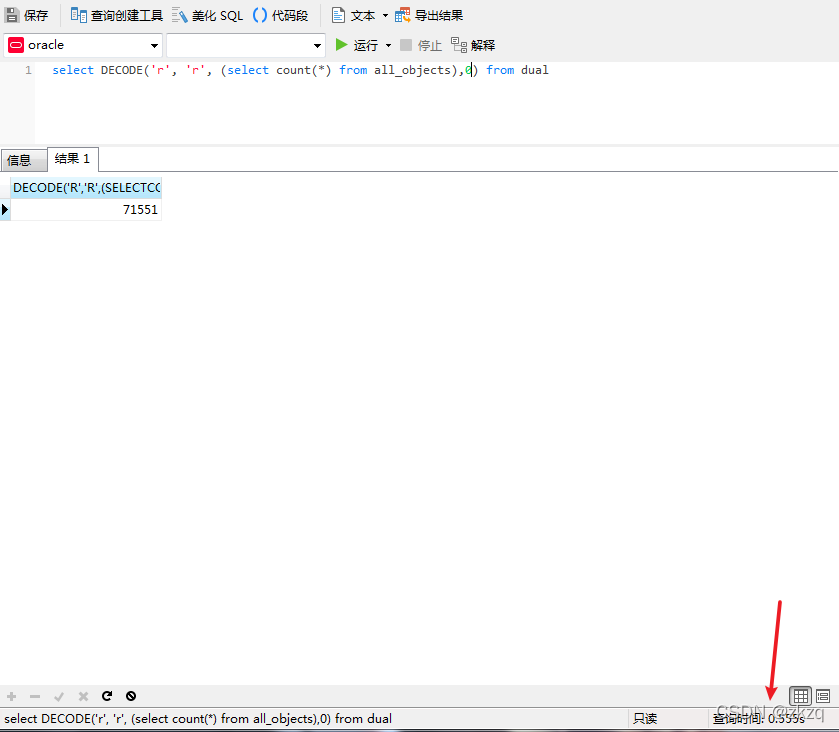
Task: Click the Save (保存) toolbar button
Action: click(x=26, y=16)
